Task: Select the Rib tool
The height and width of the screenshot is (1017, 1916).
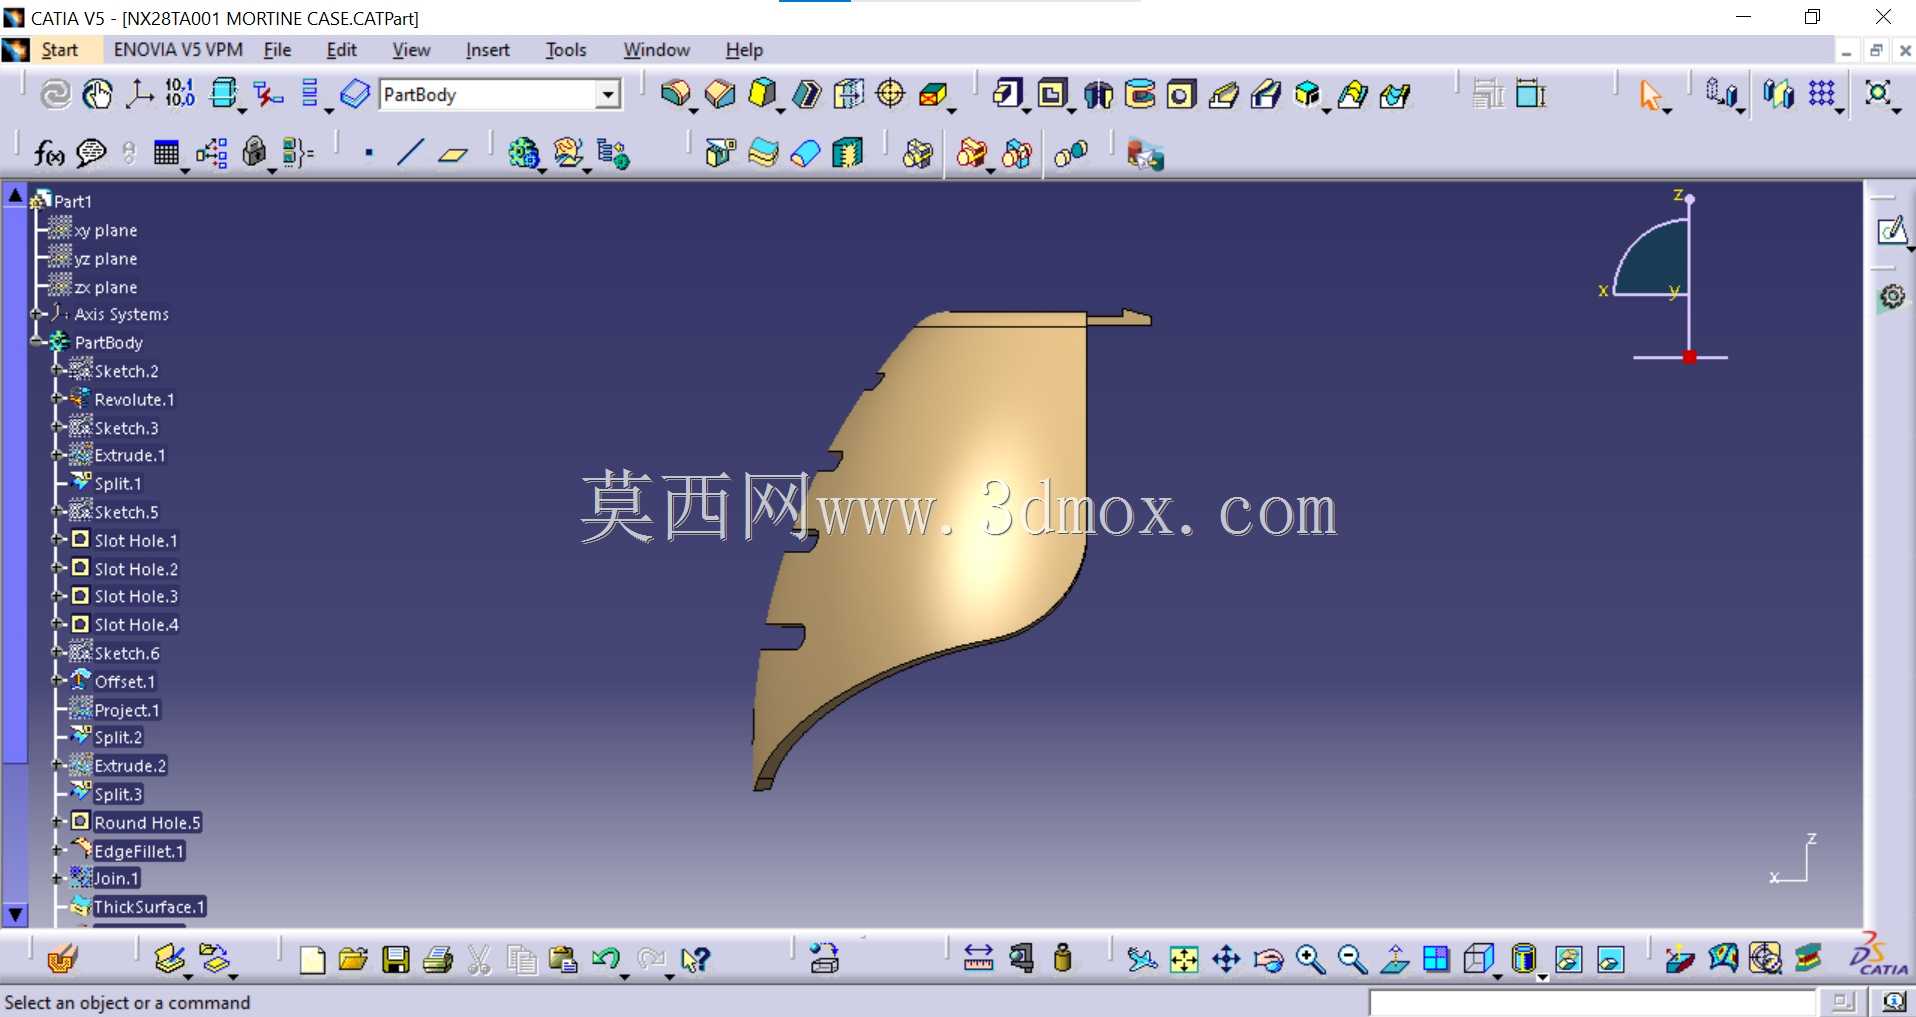Action: 1223,94
